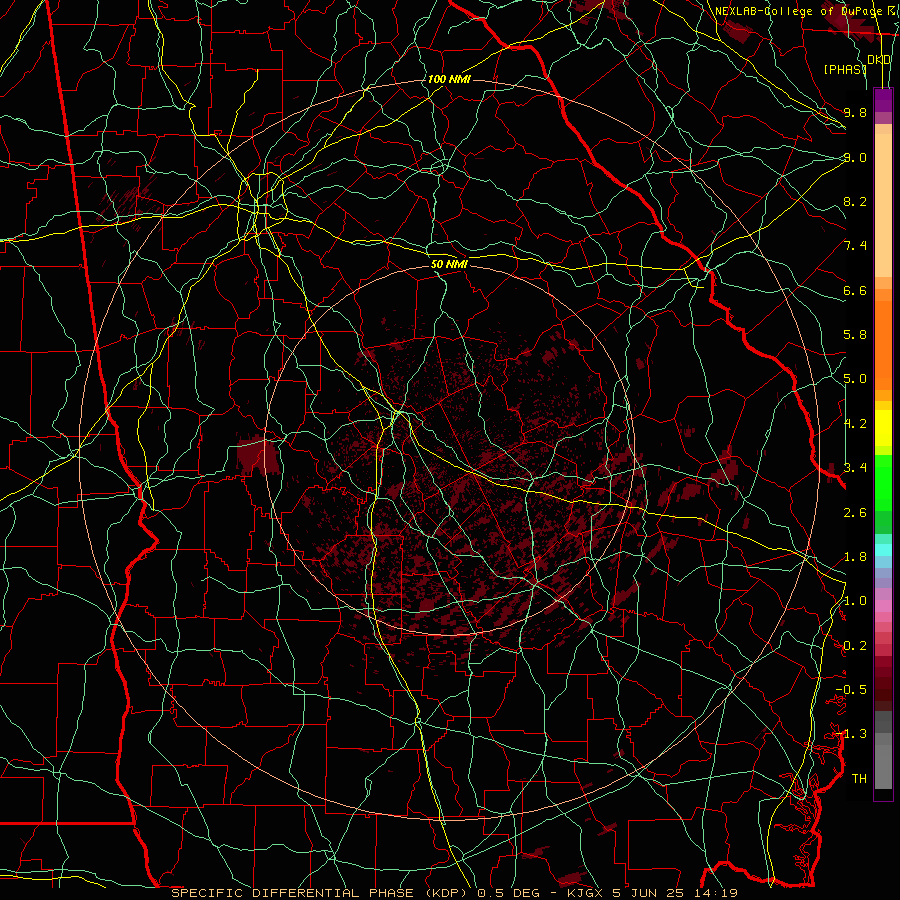Image resolution: width=900 pixels, height=900 pixels.
Task: Pick the purple band atop the color scale
Action: 883,100
